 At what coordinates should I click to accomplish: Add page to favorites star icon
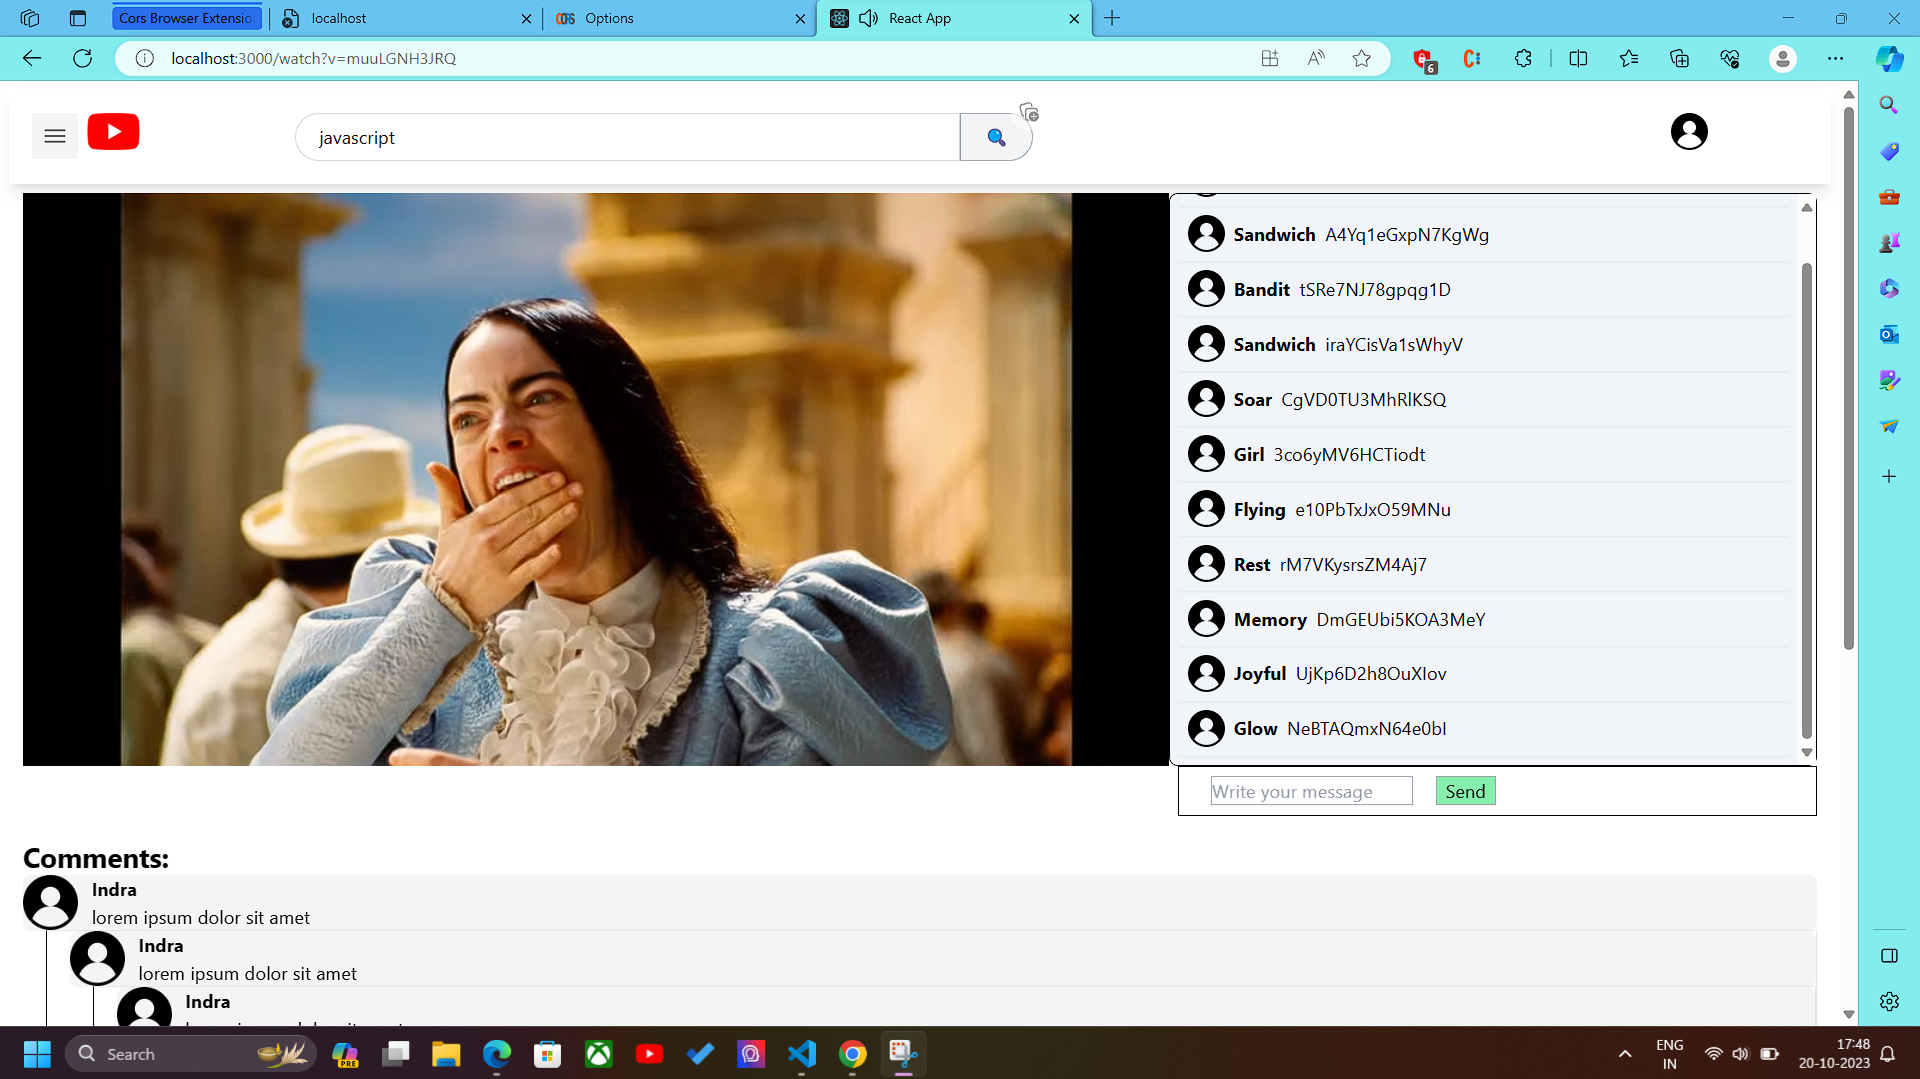1361,58
